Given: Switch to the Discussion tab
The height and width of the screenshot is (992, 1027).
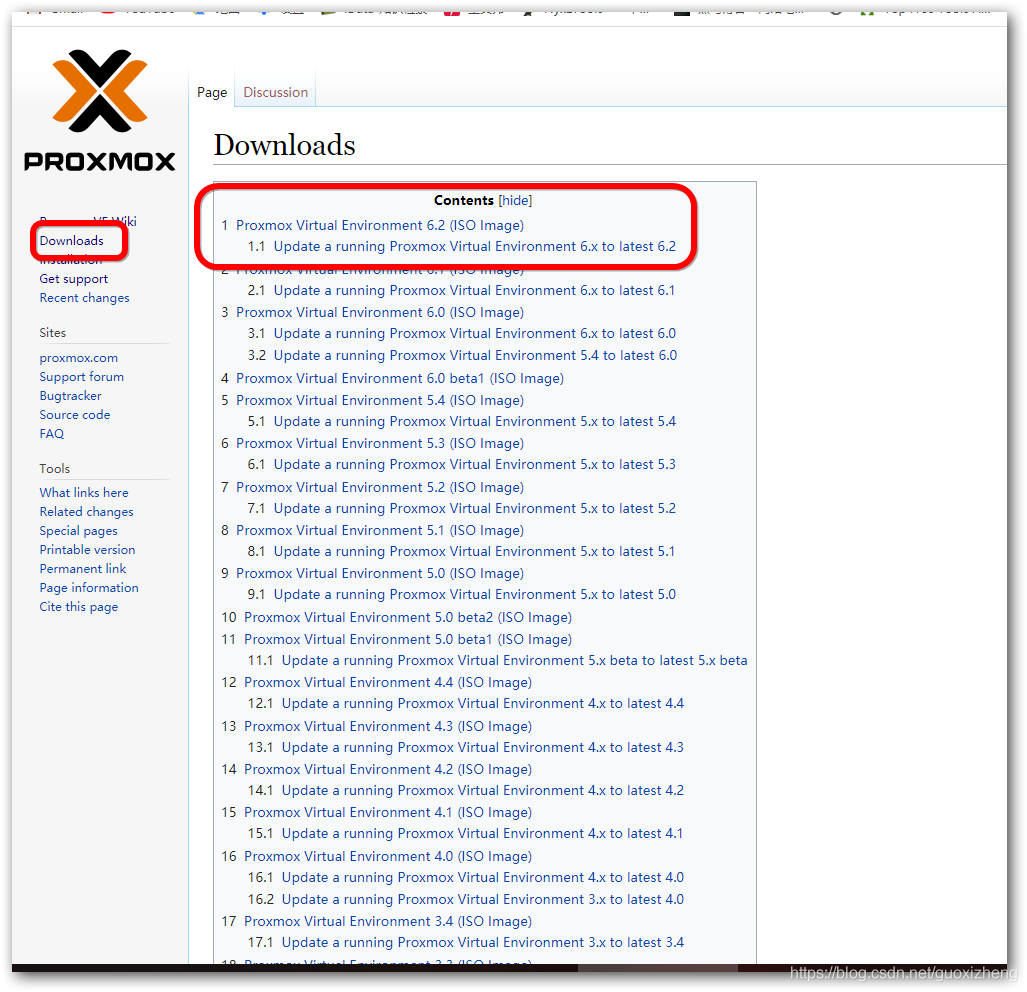Looking at the screenshot, I should (x=274, y=91).
